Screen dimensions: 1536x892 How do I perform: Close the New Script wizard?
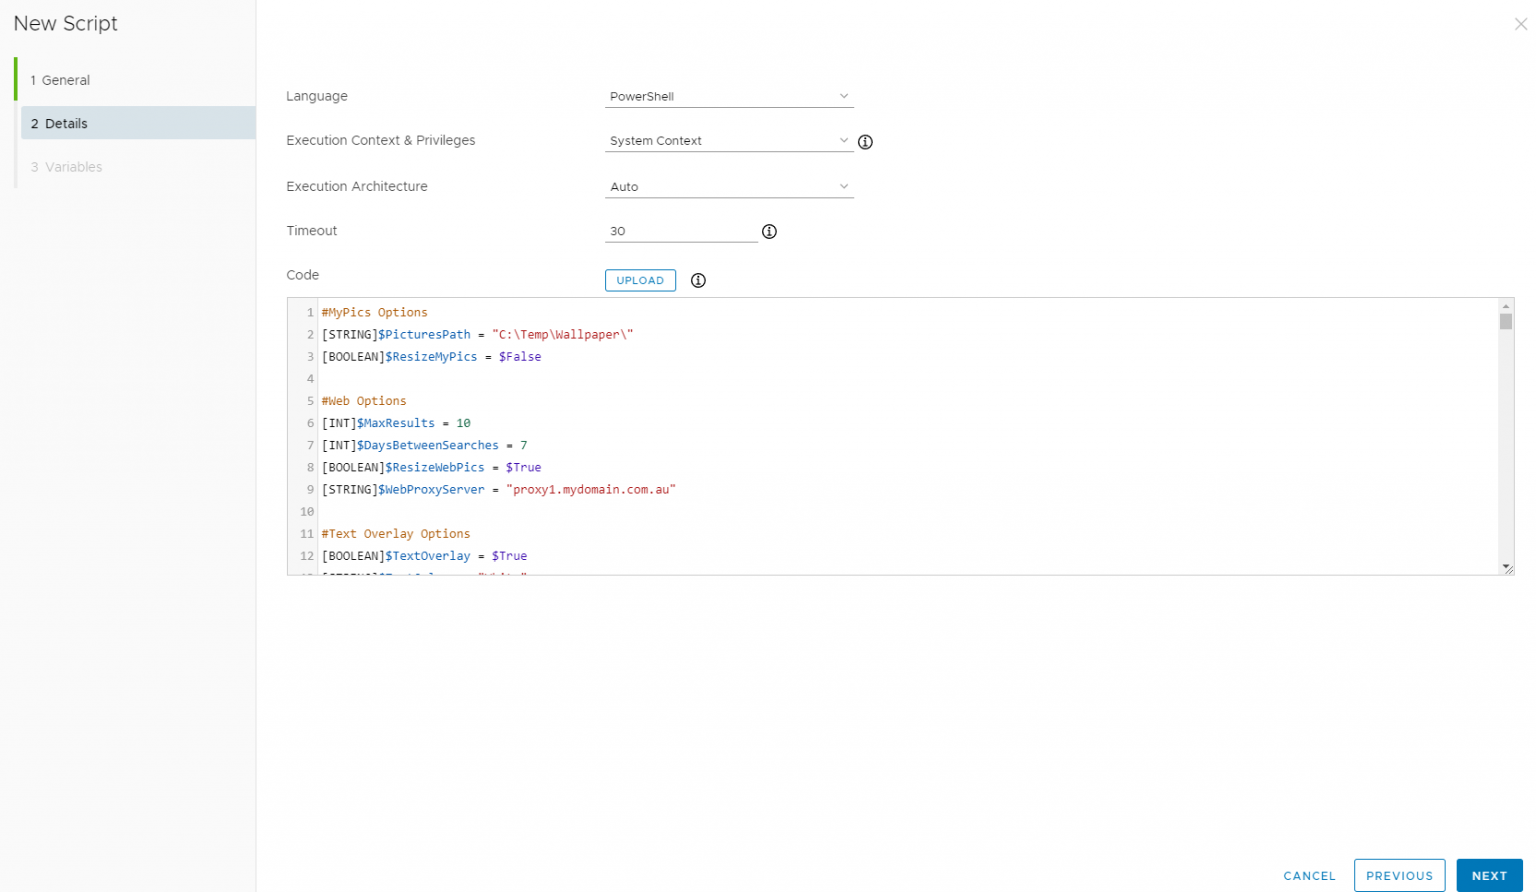[1520, 24]
